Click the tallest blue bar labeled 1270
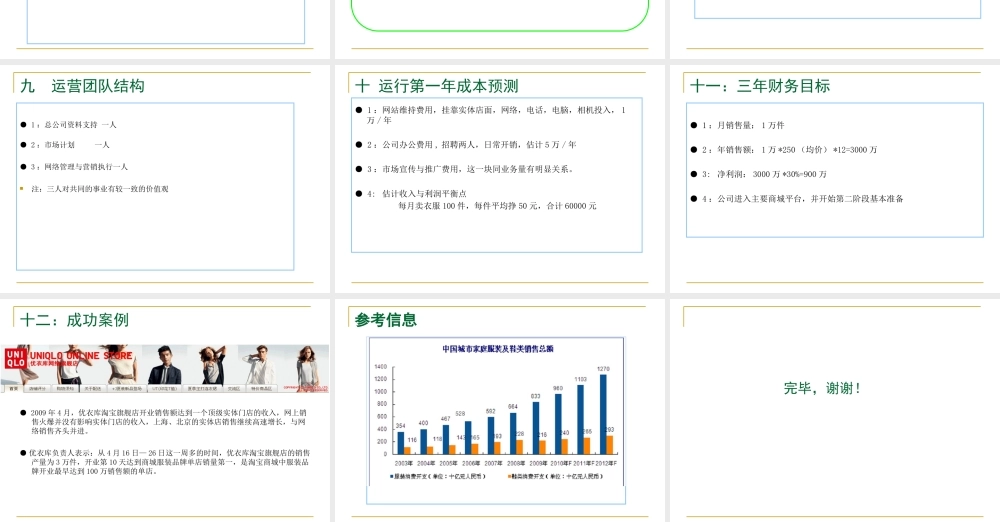Viewport: 1000px width, 522px height. click(x=603, y=414)
